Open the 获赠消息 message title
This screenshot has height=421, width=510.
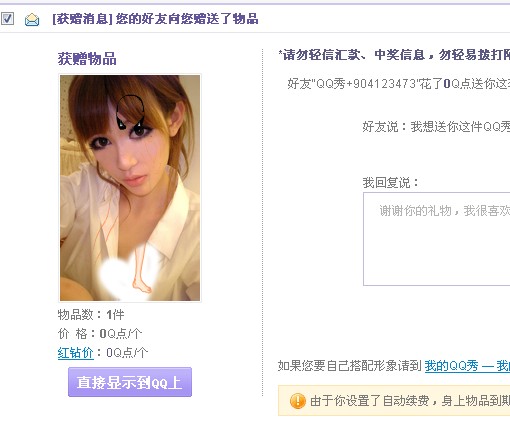(x=155, y=19)
